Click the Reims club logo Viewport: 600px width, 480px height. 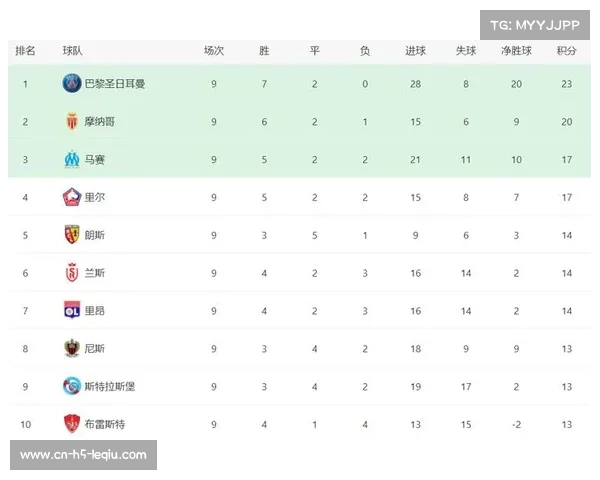(72, 273)
